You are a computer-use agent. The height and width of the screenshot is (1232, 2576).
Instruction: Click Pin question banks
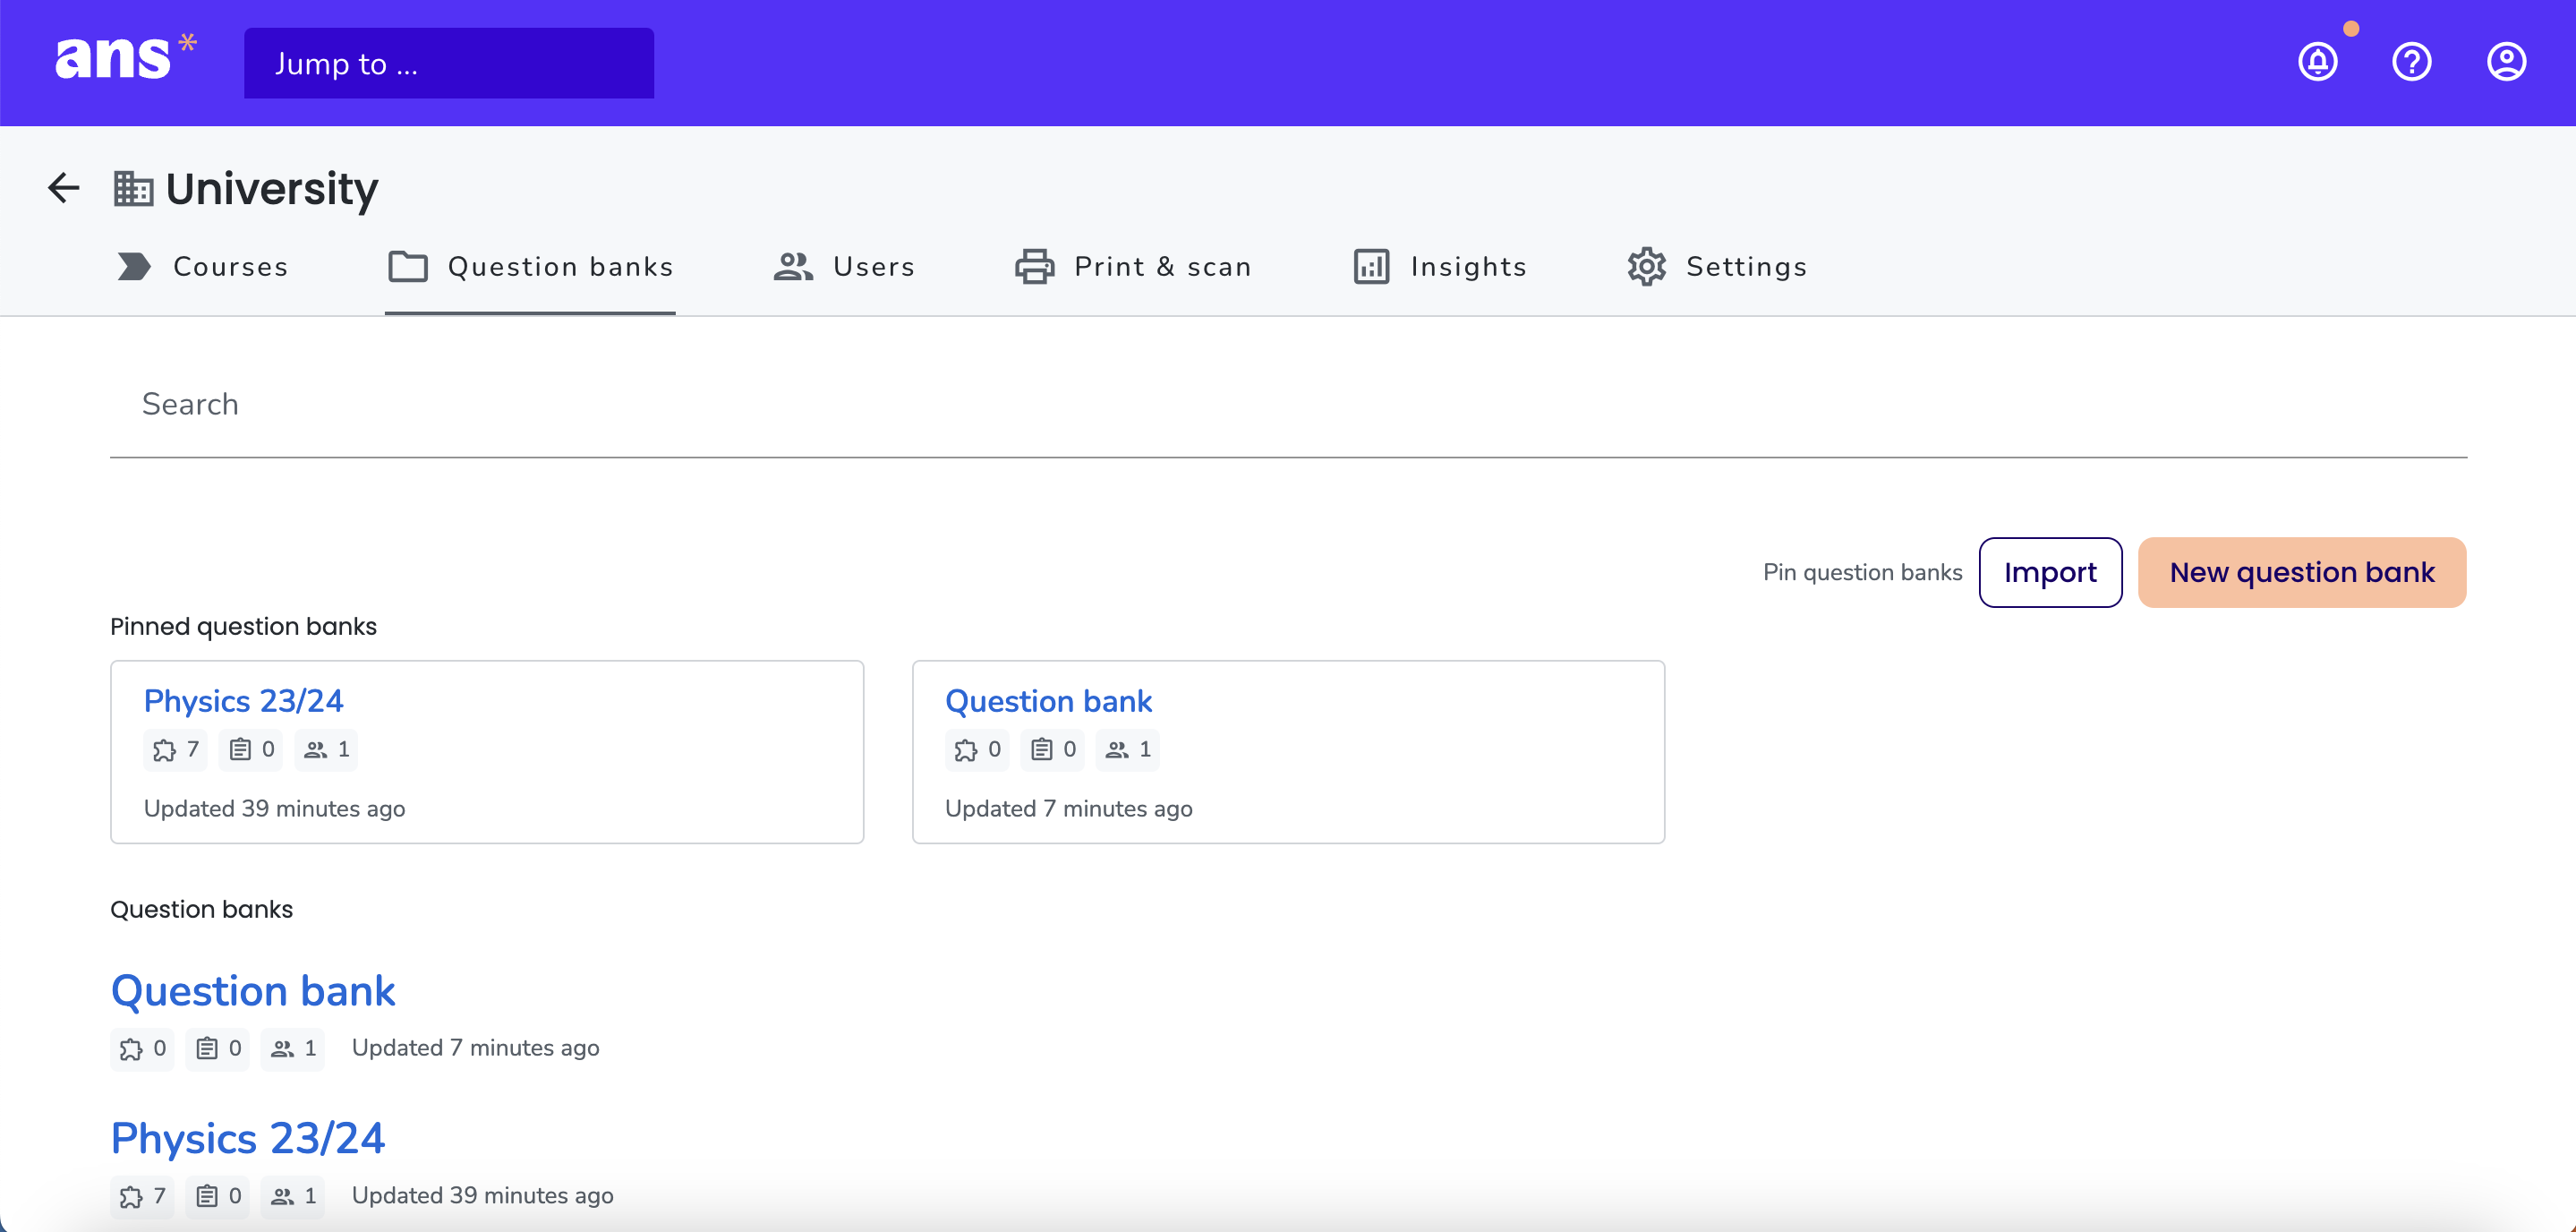pyautogui.click(x=1862, y=573)
